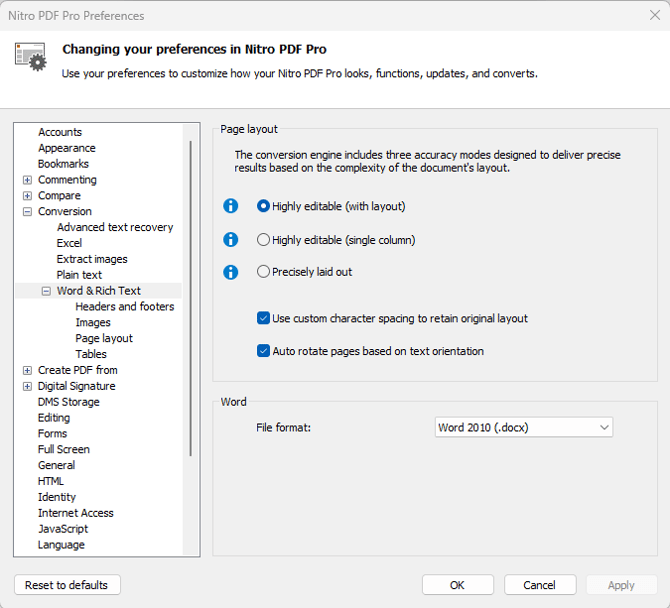
Task: Select Commenting label in the tree
Action: coord(67,180)
